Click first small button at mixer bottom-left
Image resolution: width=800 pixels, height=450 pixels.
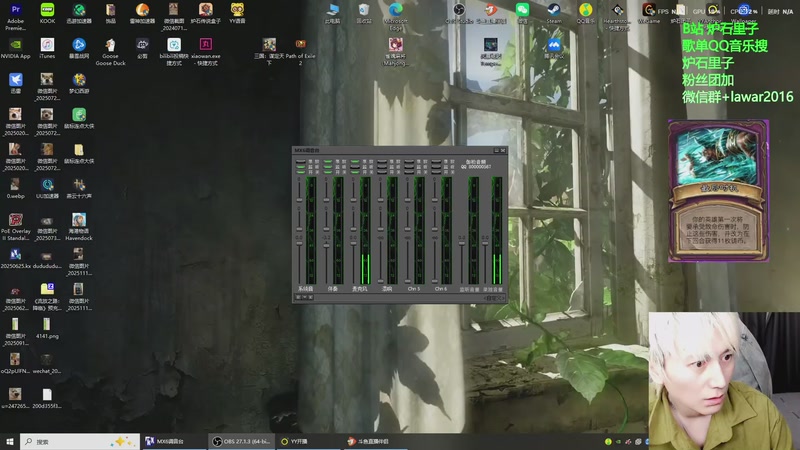[x=298, y=297]
